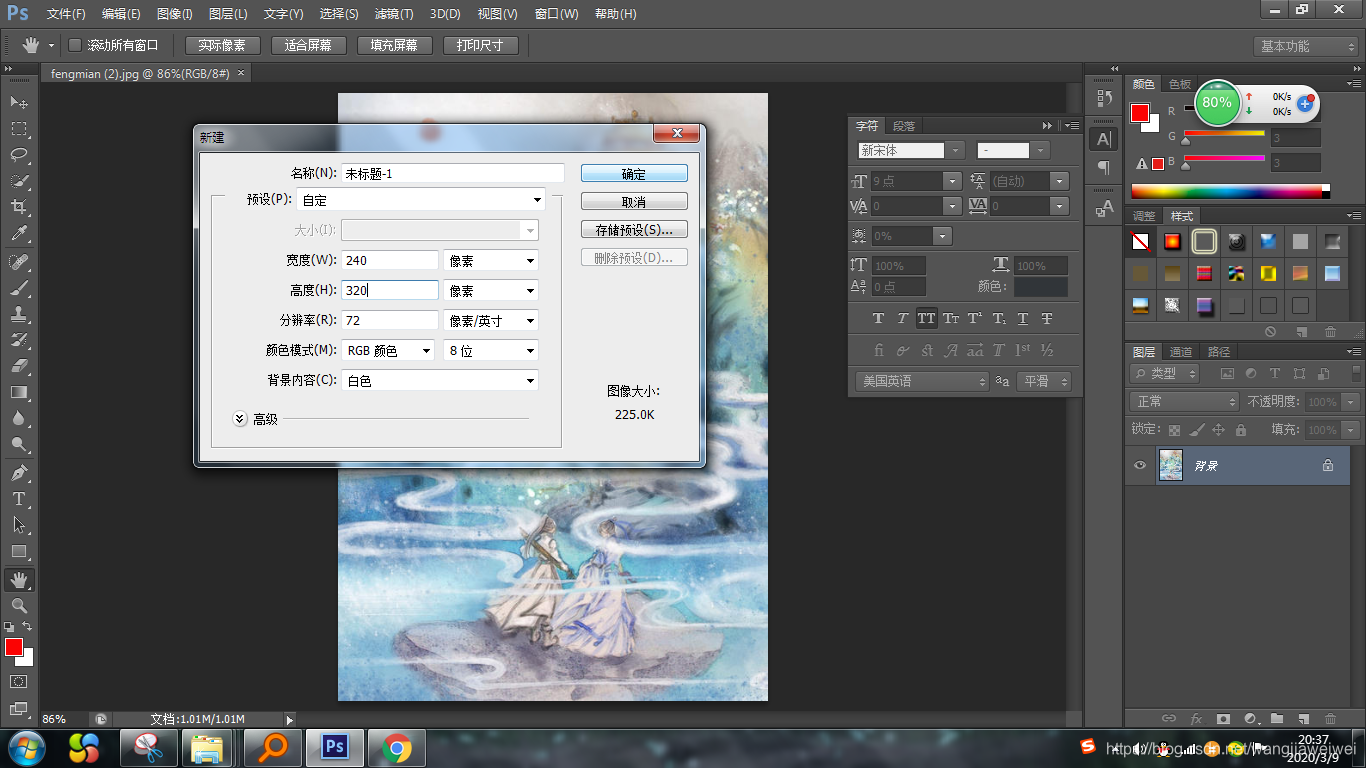This screenshot has height=768, width=1366.
Task: Open the resolution units dropdown
Action: pyautogui.click(x=491, y=321)
